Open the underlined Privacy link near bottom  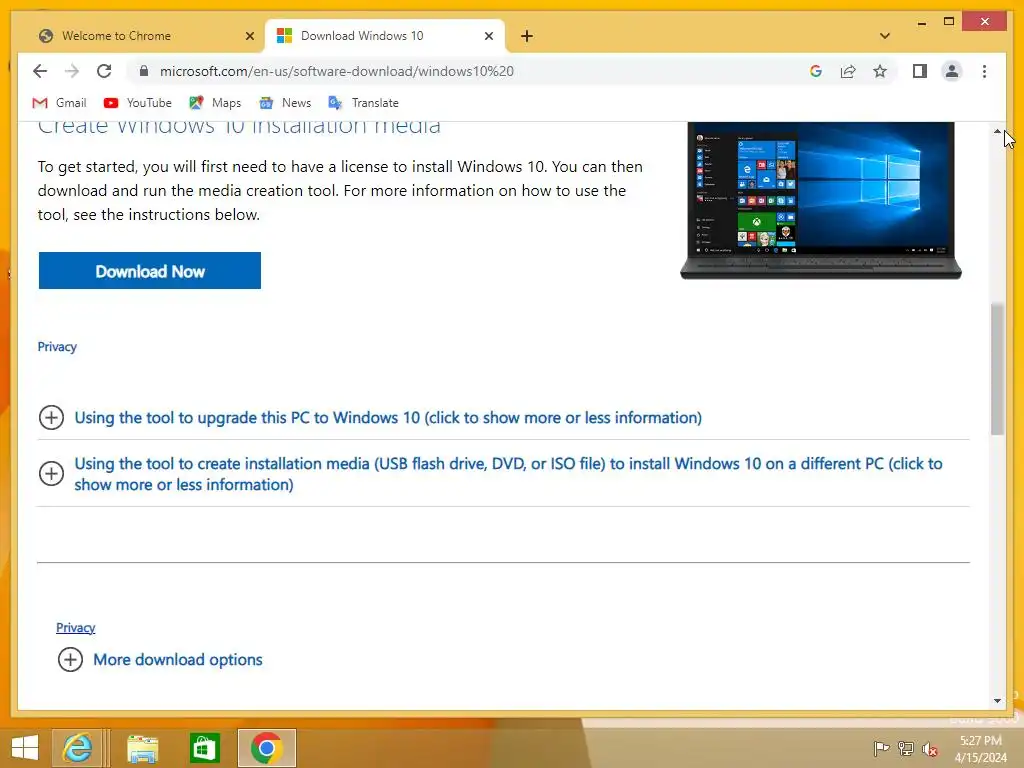tap(76, 628)
